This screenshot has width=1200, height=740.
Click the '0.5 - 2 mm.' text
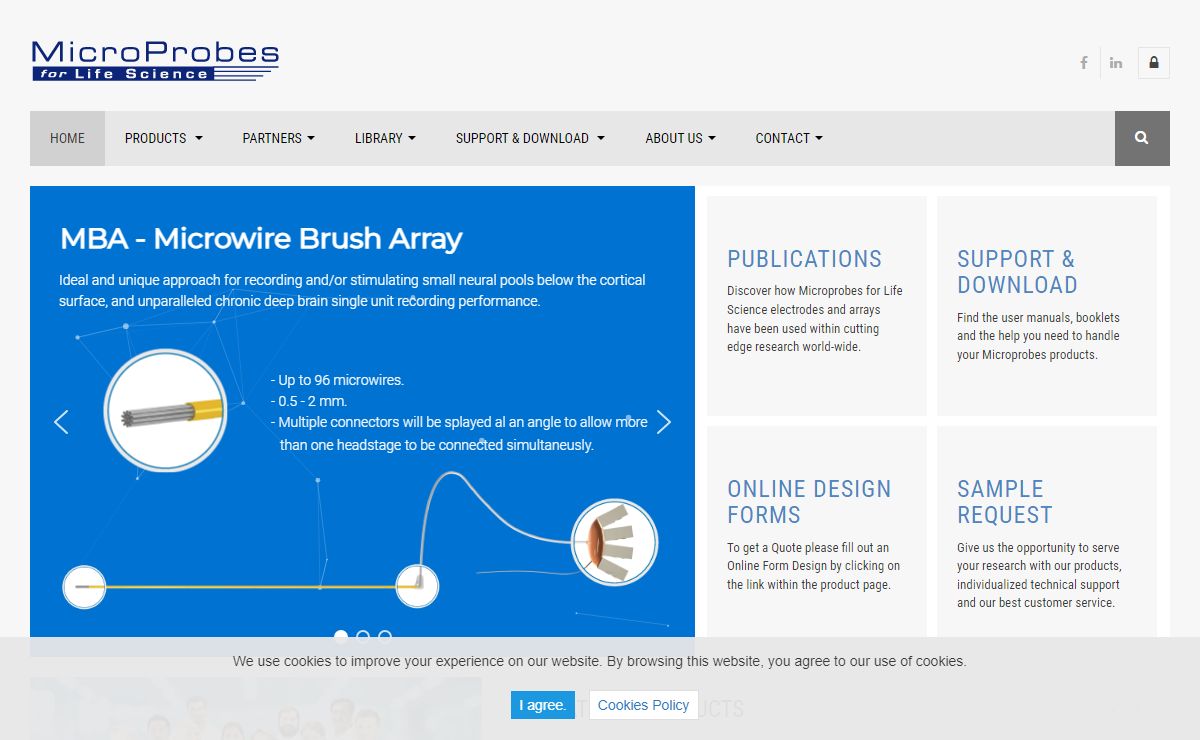point(309,401)
